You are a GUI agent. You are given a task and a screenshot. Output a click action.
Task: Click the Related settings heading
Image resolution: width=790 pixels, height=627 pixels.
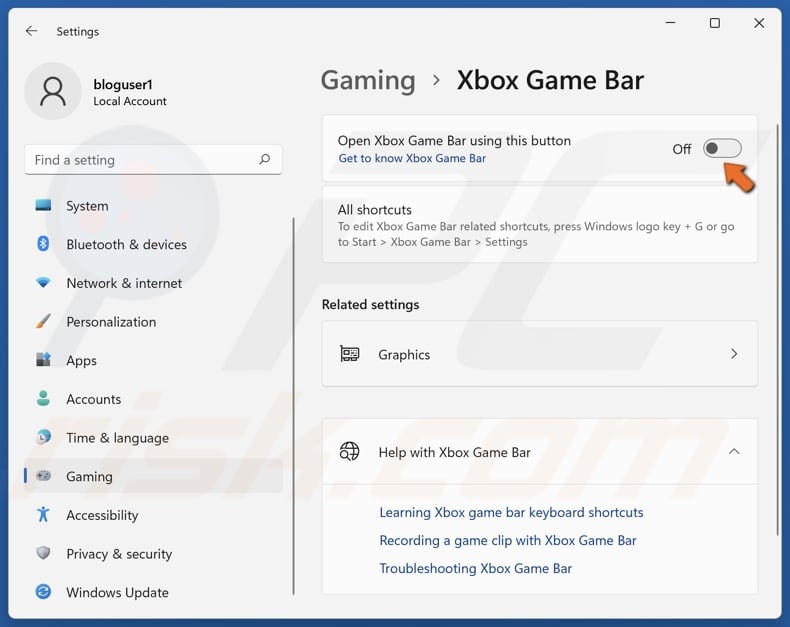tap(370, 304)
